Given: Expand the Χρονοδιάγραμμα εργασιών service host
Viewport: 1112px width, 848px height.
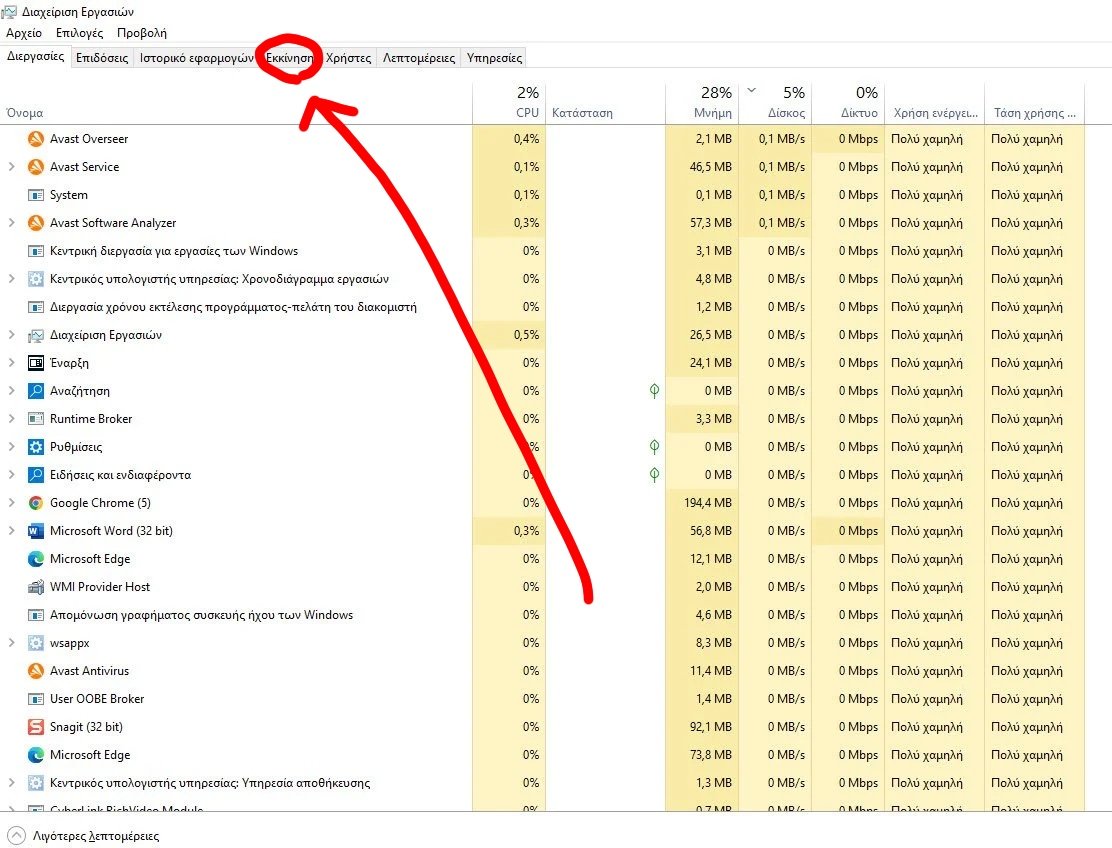Looking at the screenshot, I should tap(11, 279).
